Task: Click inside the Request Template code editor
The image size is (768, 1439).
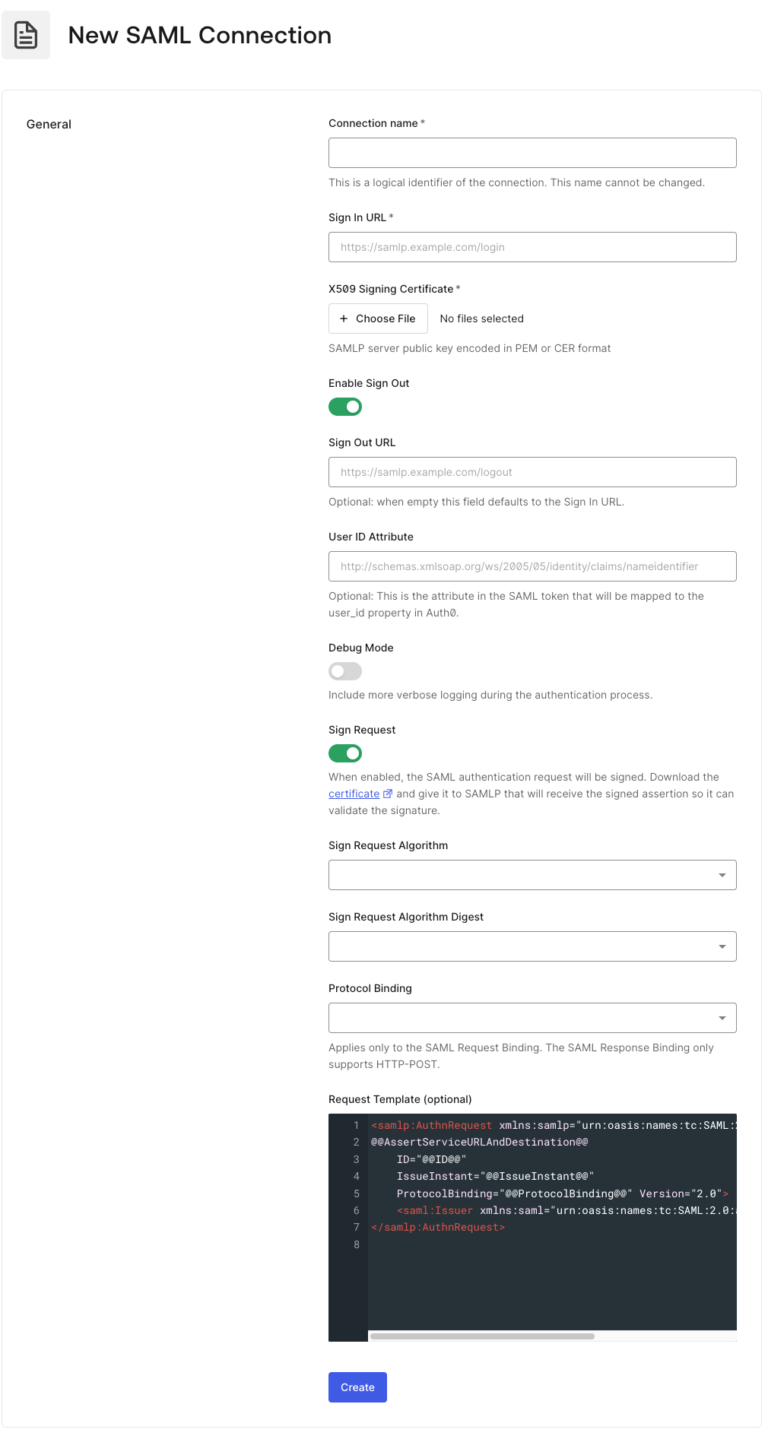Action: point(550,1250)
